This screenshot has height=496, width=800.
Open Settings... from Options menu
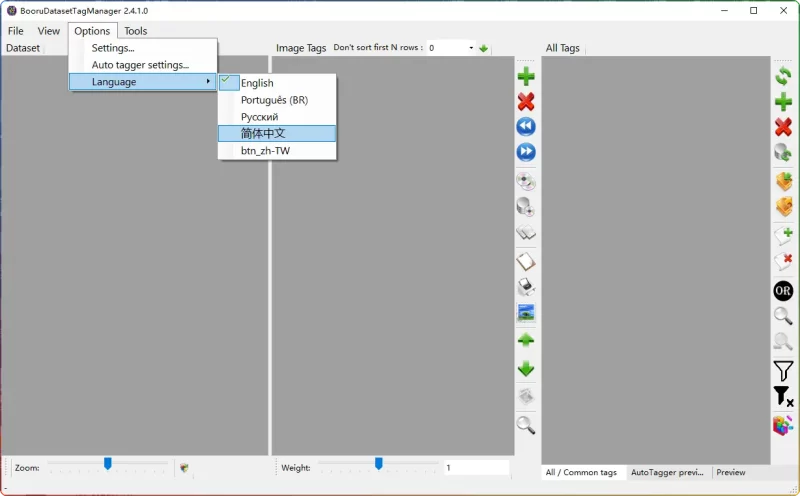click(x=143, y=48)
